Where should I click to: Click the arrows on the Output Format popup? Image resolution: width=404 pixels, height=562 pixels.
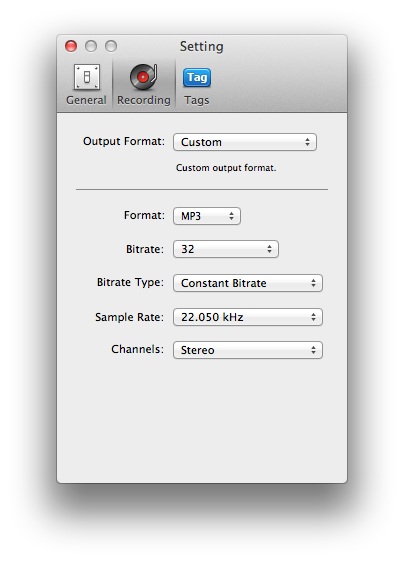point(307,142)
